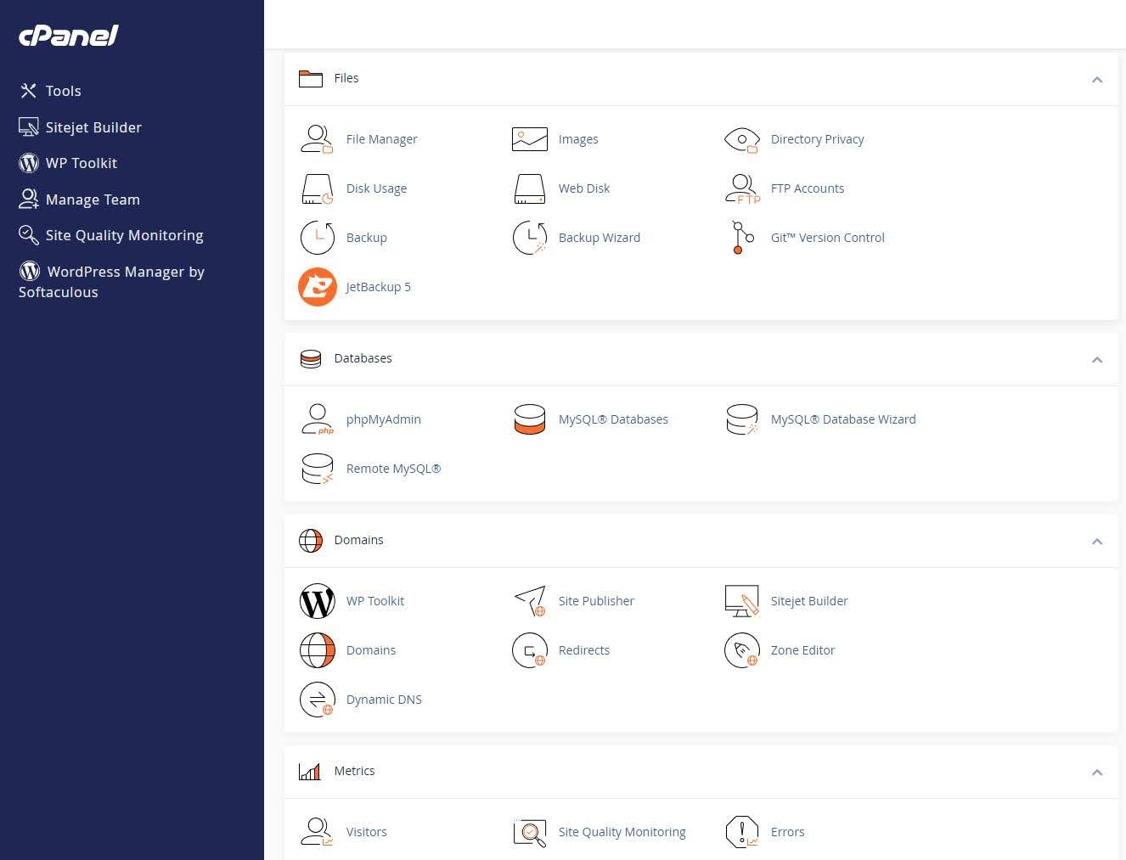Click the MySQL® Databases link text

613,419
